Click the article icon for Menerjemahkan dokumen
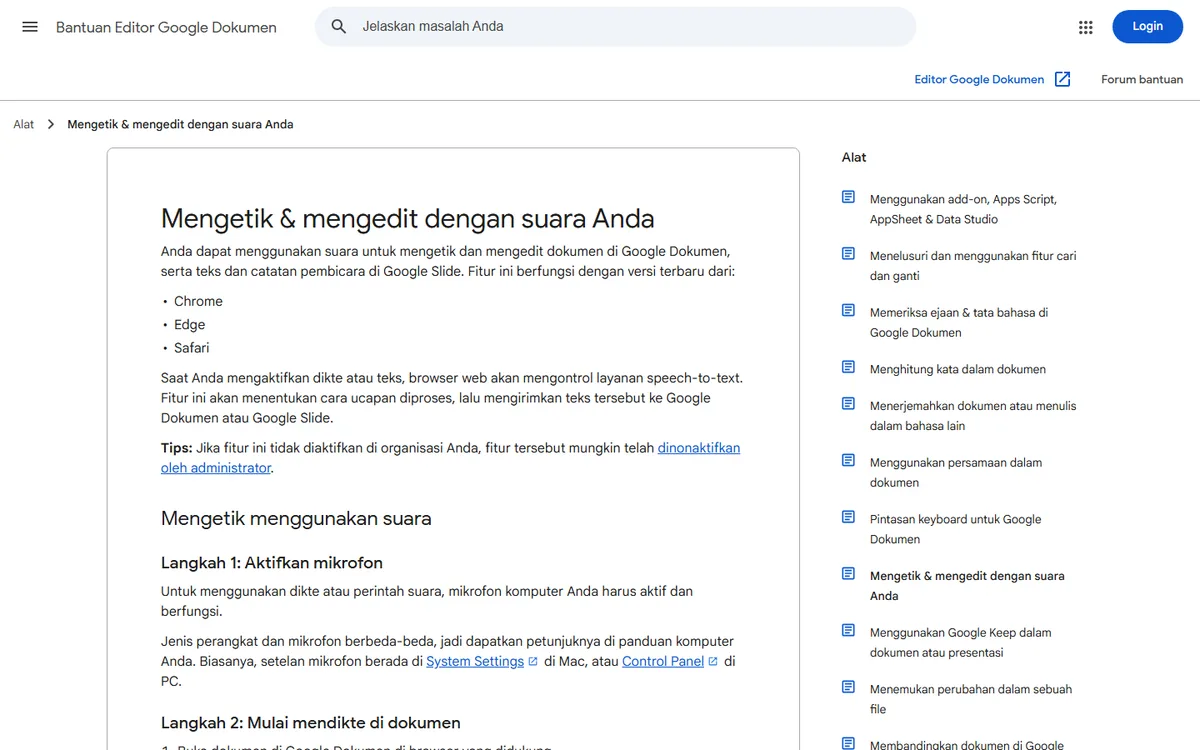 pos(848,404)
